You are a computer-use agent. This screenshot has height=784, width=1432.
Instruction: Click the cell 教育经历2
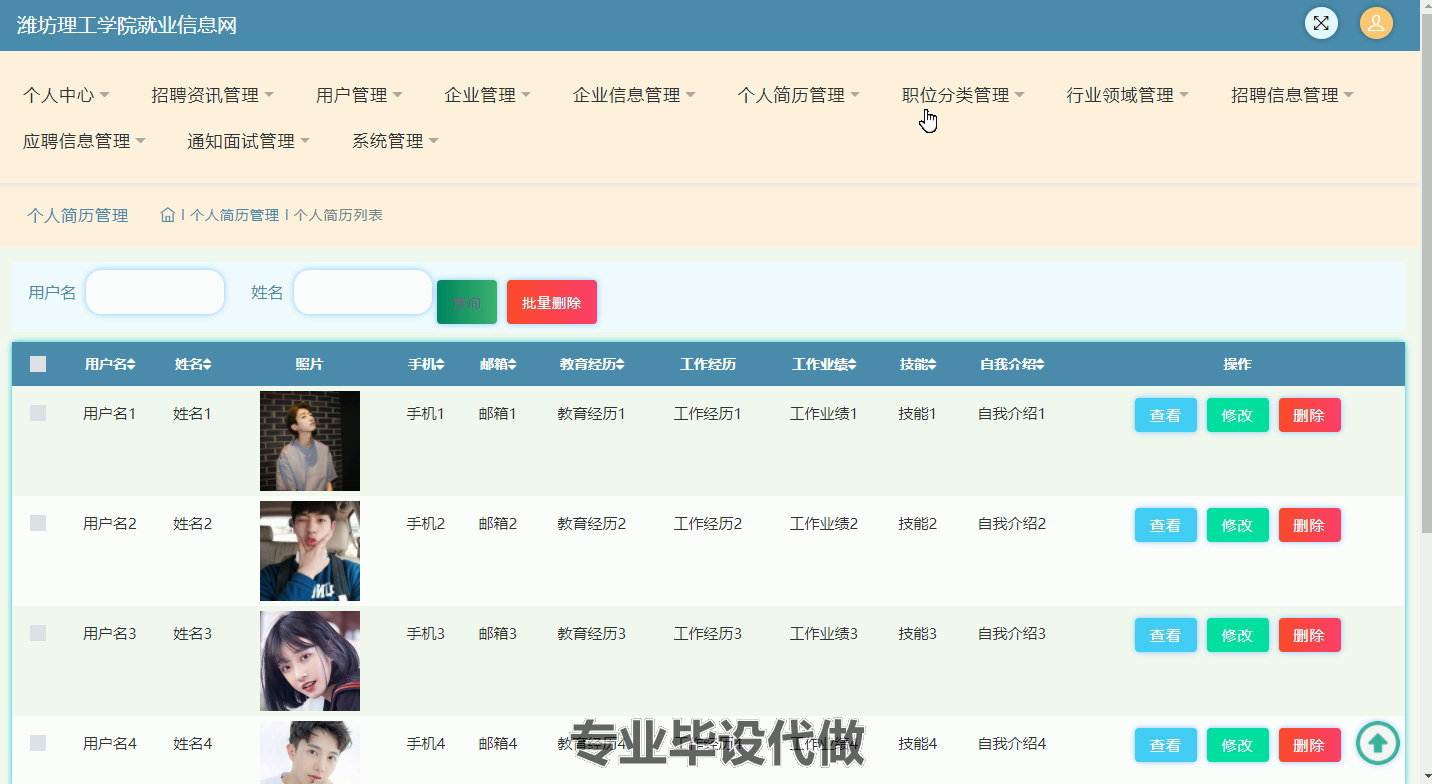(592, 524)
